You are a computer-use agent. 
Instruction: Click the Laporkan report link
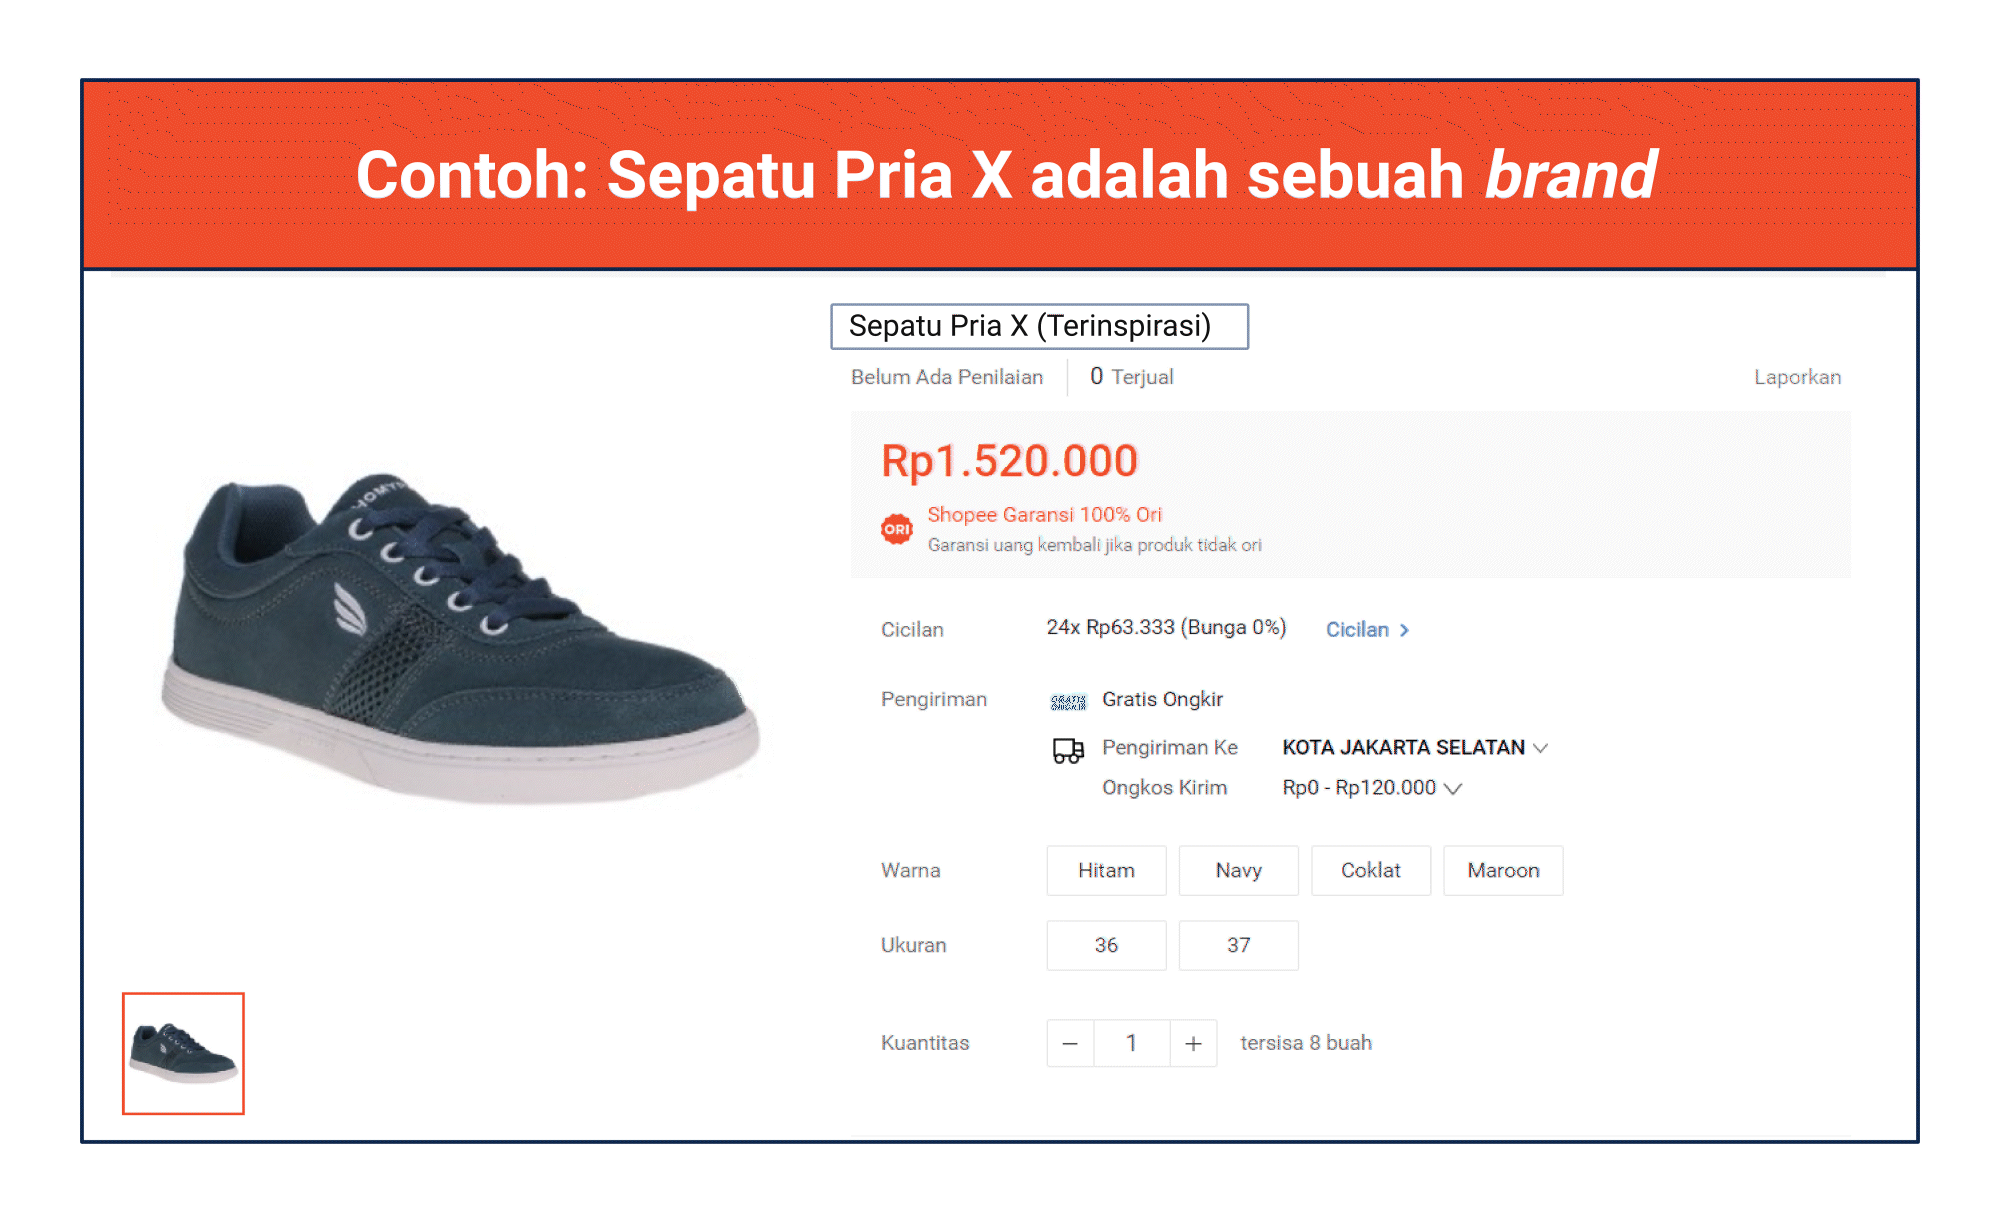(x=1797, y=377)
